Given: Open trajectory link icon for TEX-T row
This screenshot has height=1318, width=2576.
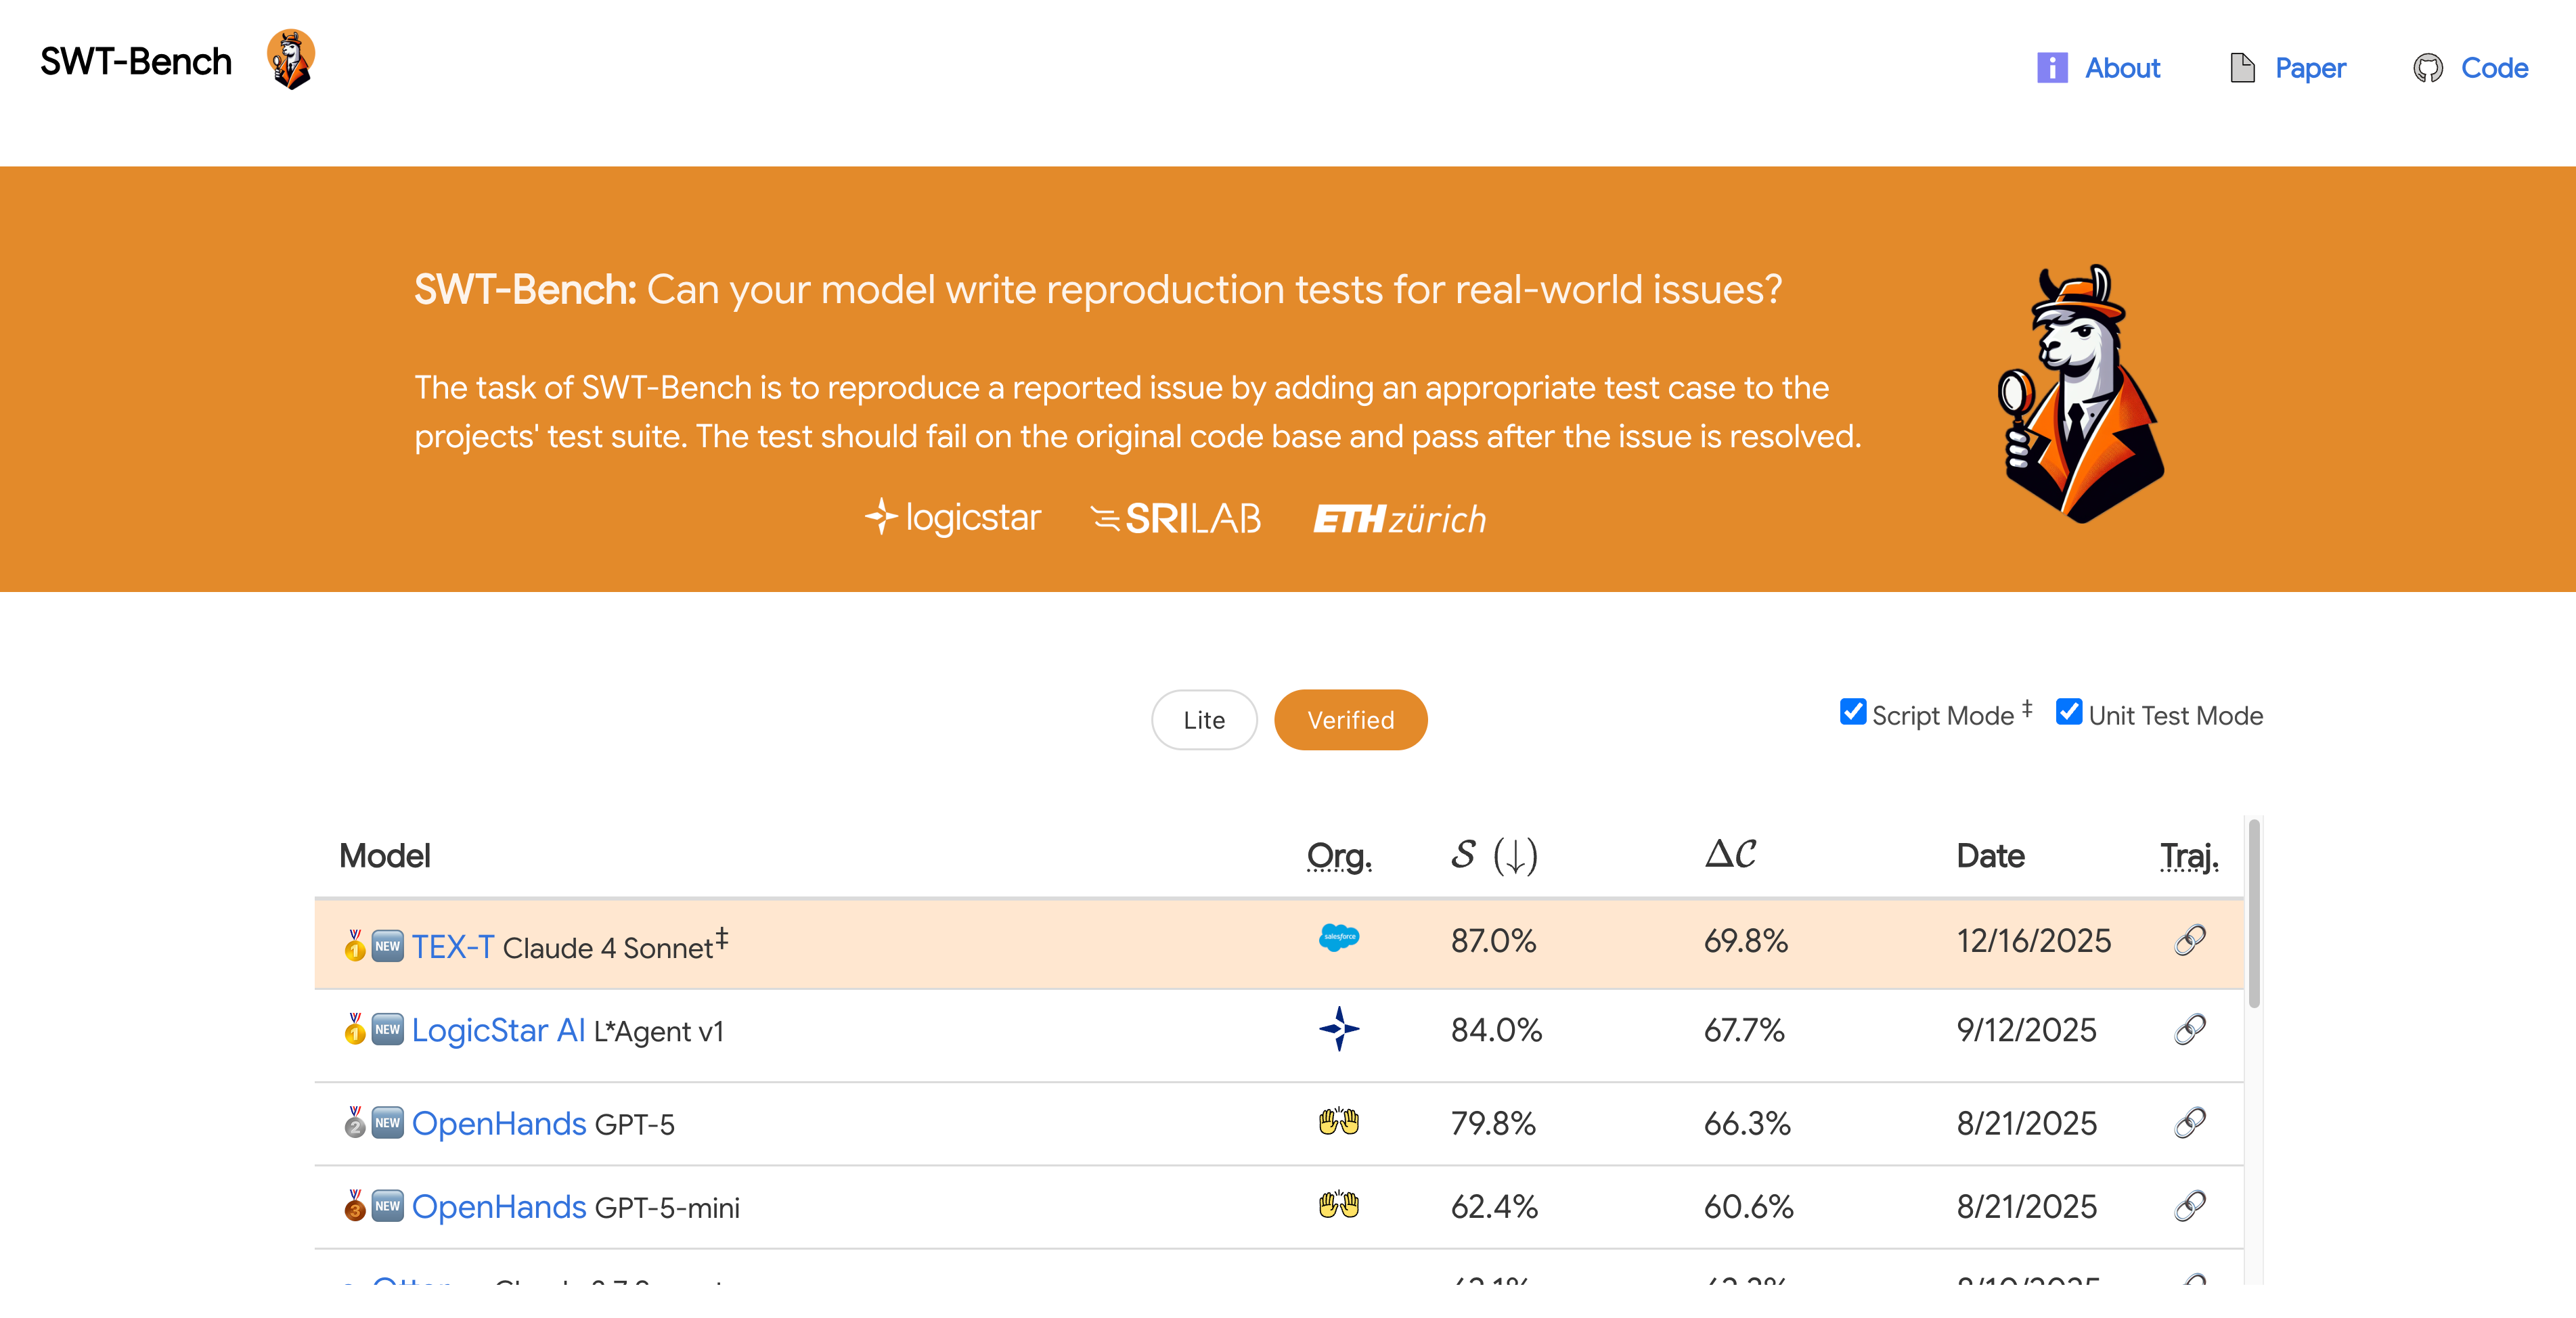Looking at the screenshot, I should click(2189, 940).
